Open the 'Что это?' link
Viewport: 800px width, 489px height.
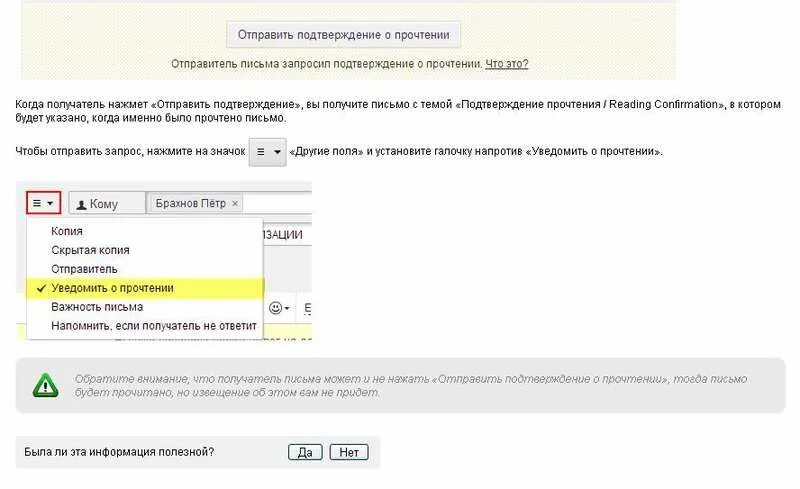click(507, 64)
